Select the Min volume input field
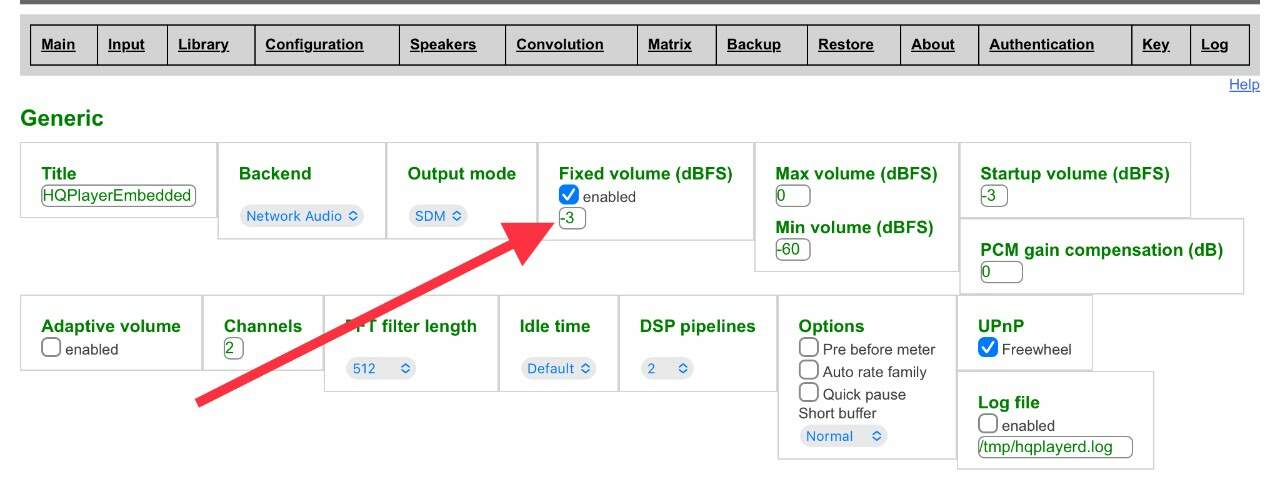This screenshot has width=1280, height=489. [x=793, y=249]
